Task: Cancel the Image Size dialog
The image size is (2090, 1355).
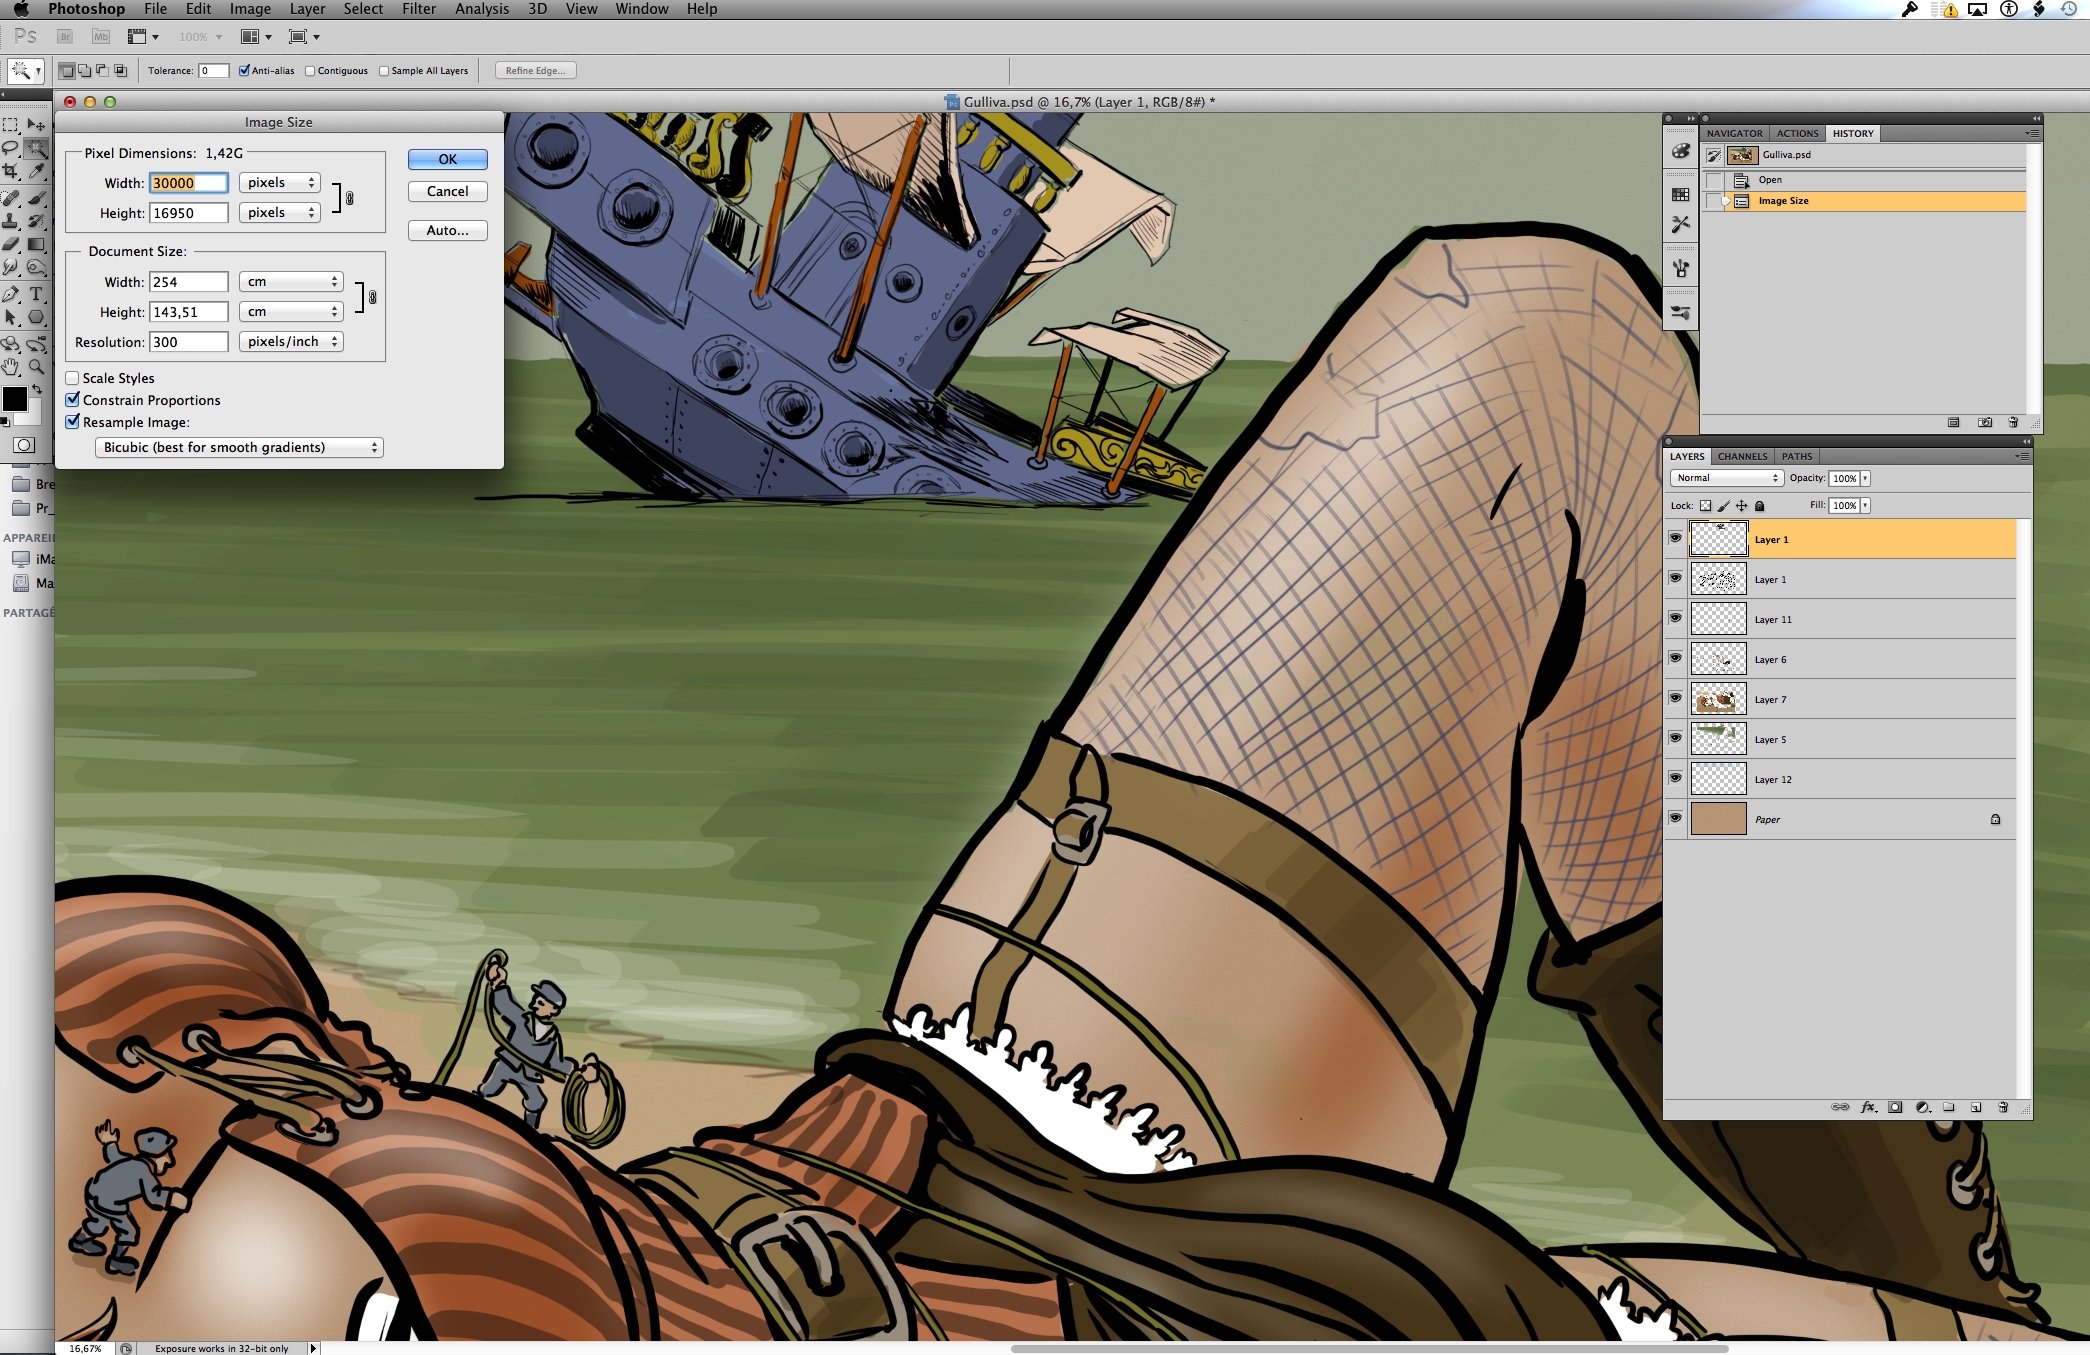Action: 448,191
